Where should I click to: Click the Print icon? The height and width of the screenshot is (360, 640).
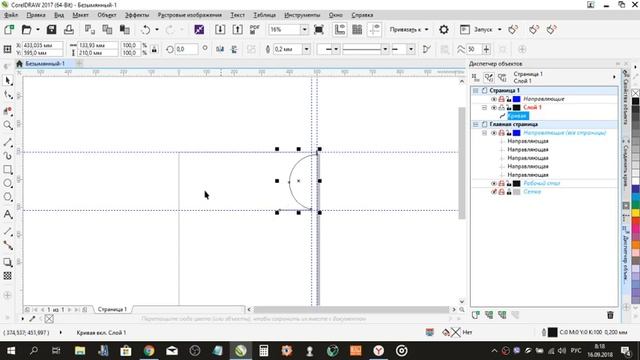tap(69, 29)
